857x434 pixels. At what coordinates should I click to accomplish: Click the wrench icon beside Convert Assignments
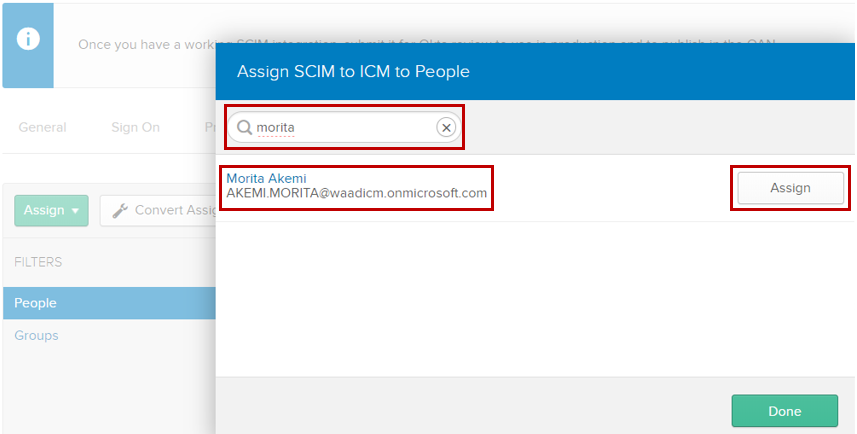pyautogui.click(x=120, y=210)
